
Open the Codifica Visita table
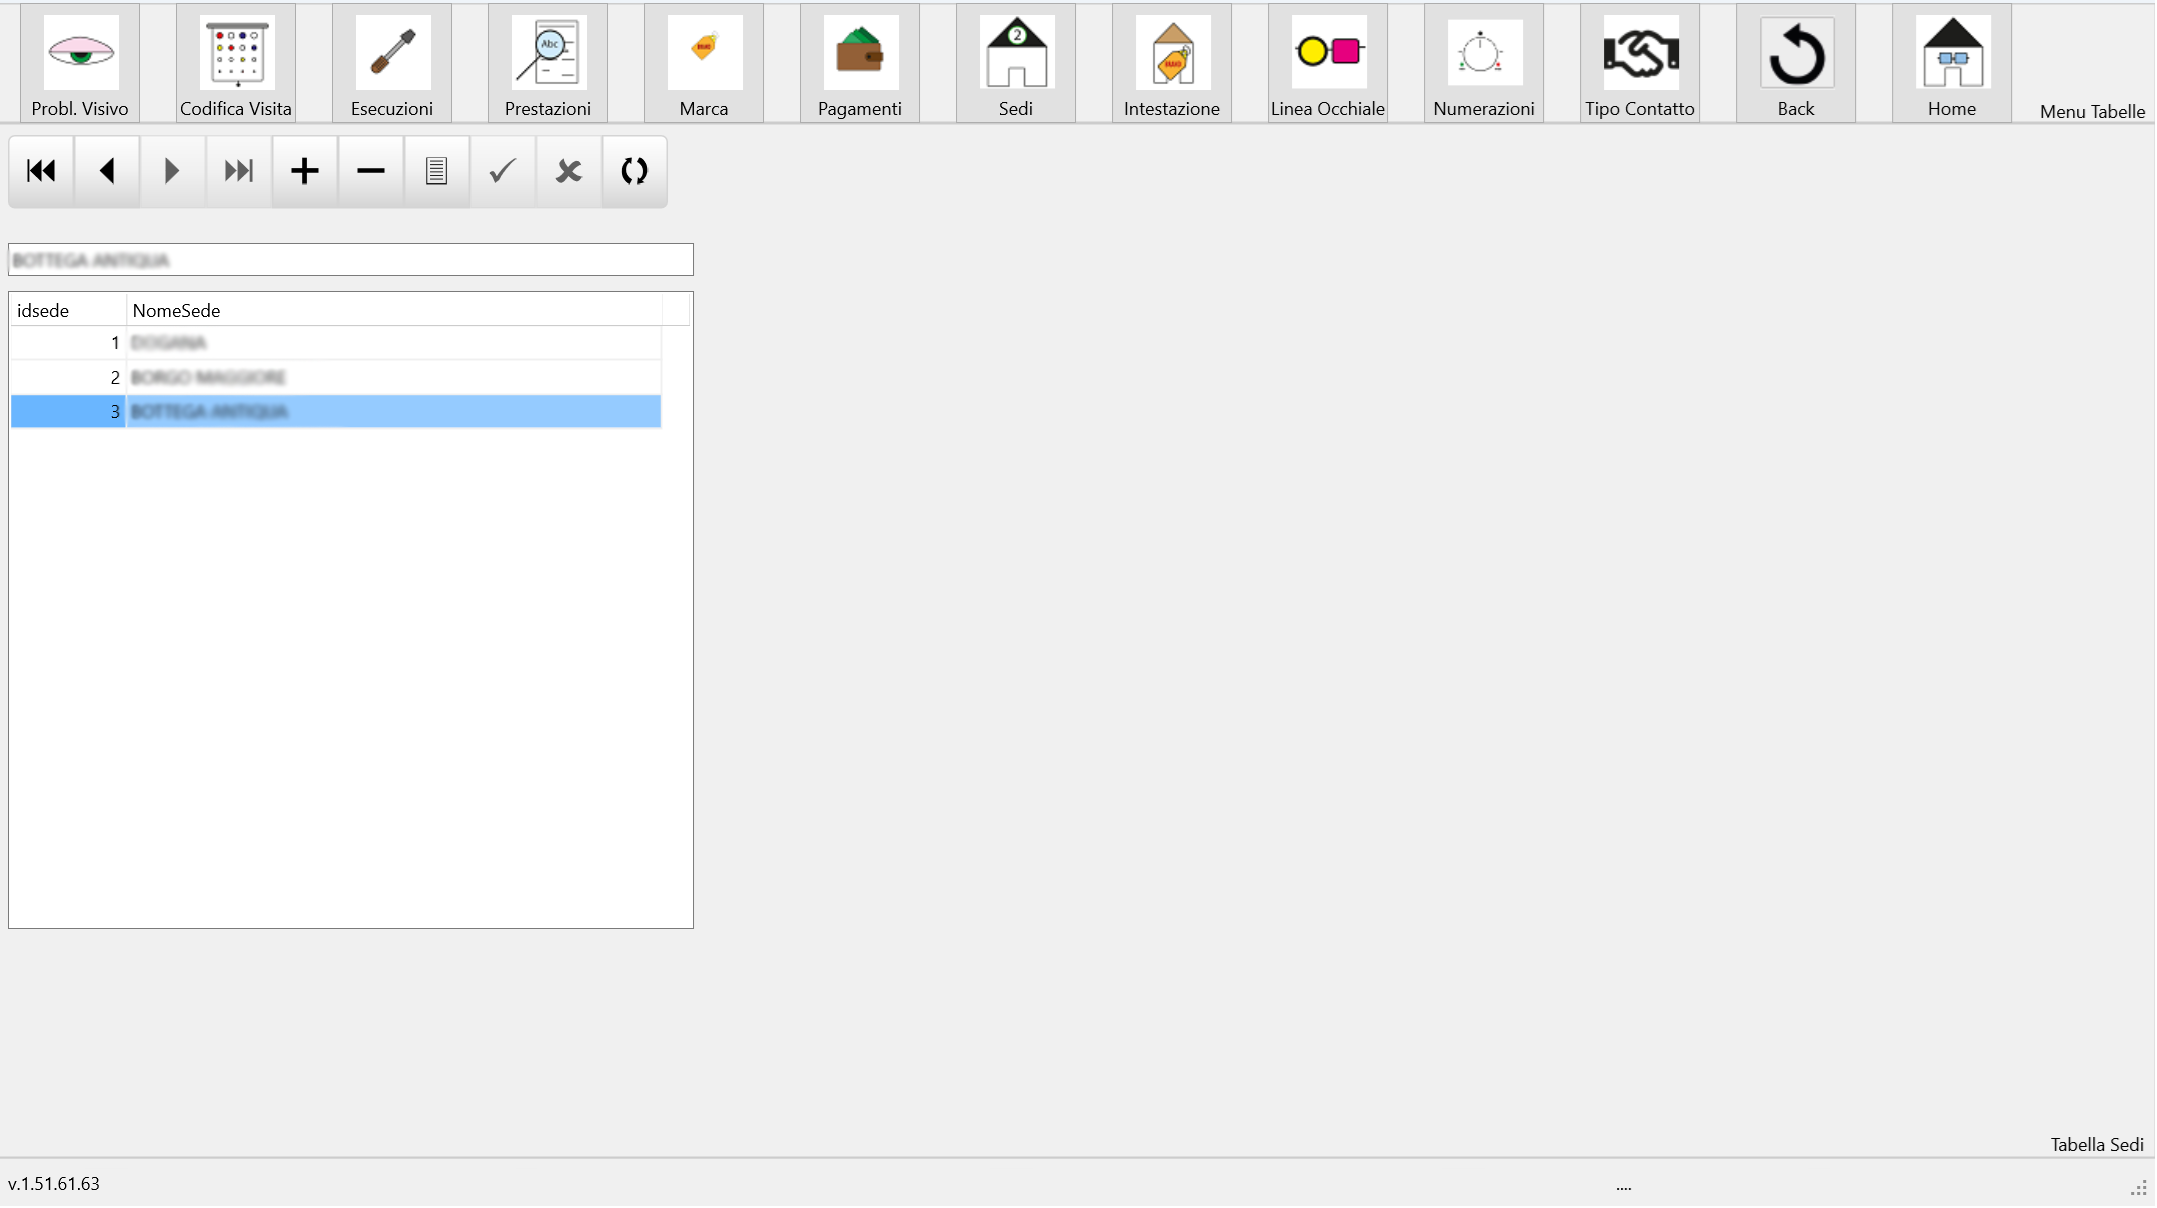pyautogui.click(x=236, y=64)
